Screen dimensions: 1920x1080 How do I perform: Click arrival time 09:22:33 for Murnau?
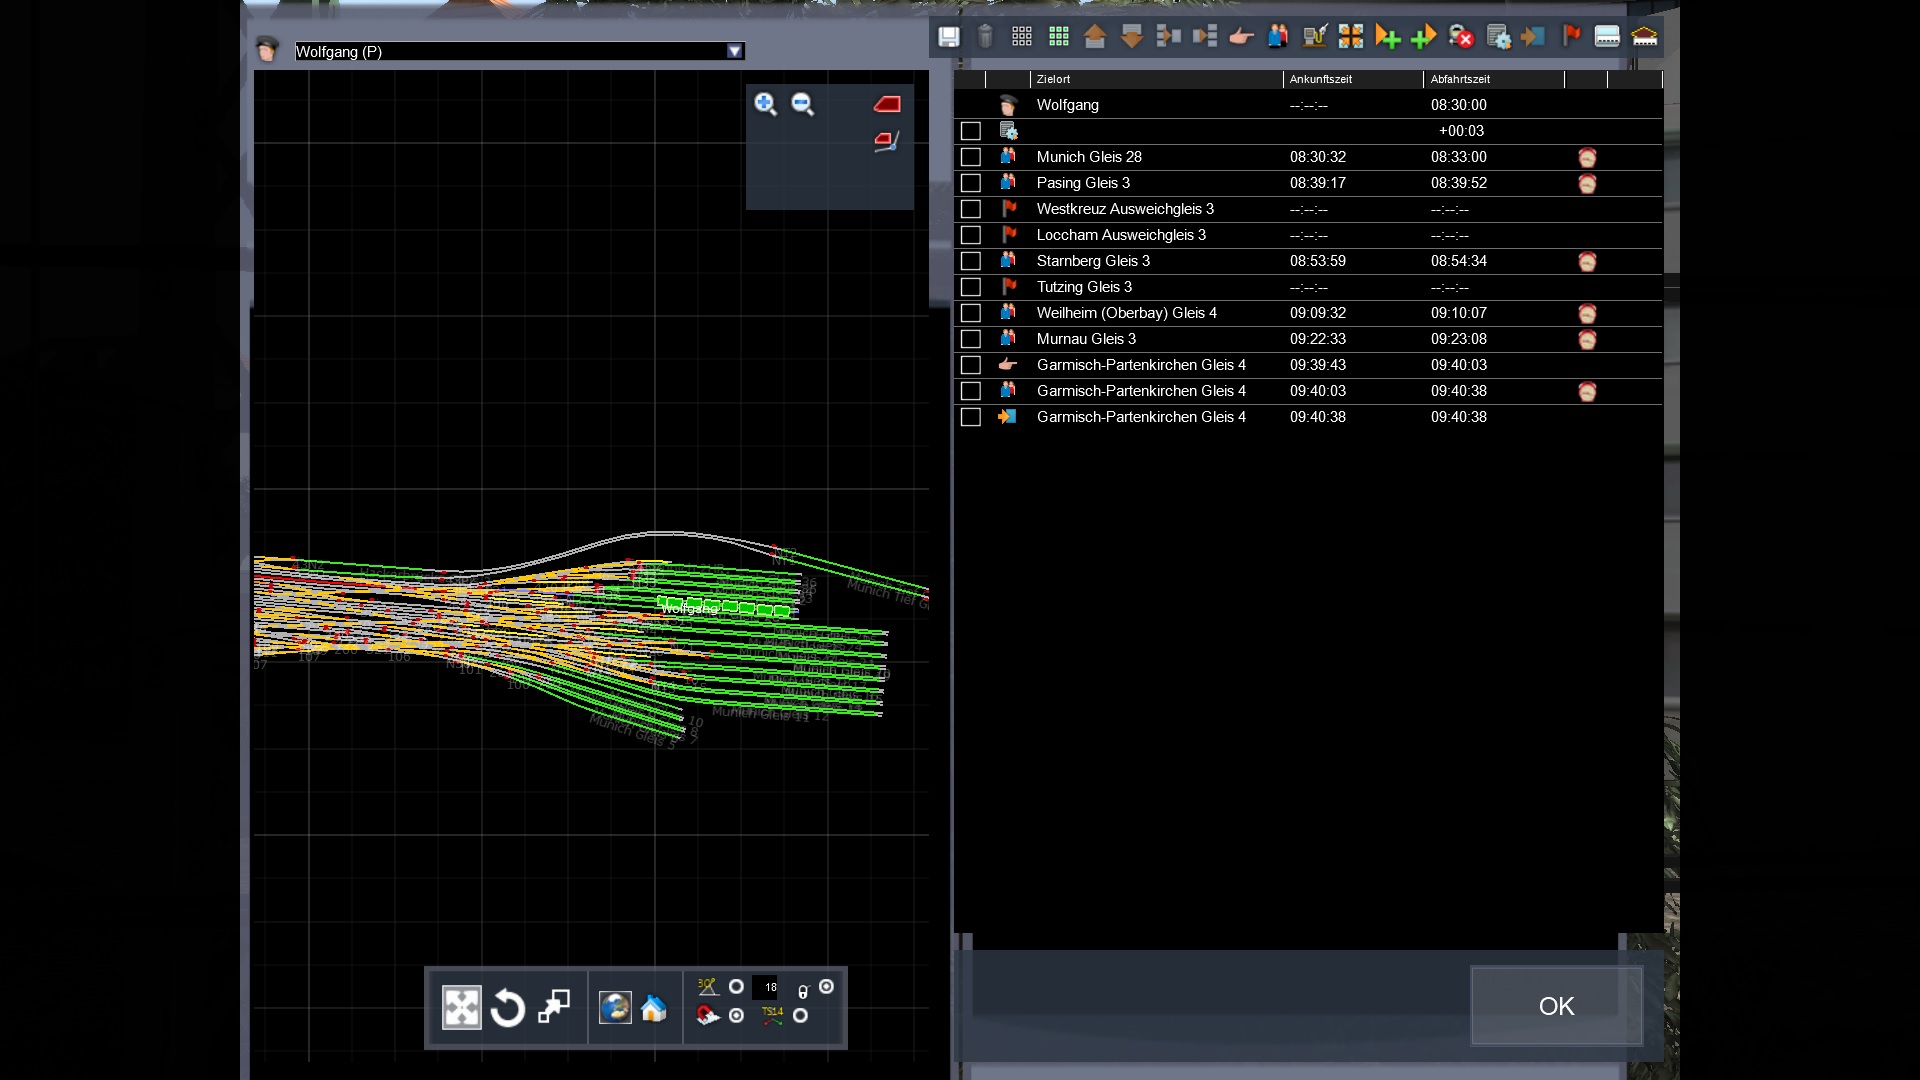[x=1317, y=339]
